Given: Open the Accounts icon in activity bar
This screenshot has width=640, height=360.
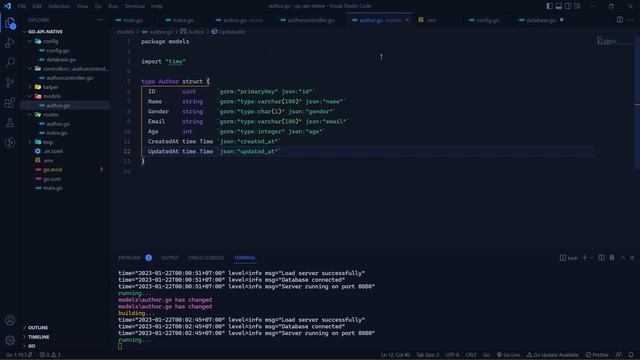Looking at the screenshot, I should pos(10,320).
